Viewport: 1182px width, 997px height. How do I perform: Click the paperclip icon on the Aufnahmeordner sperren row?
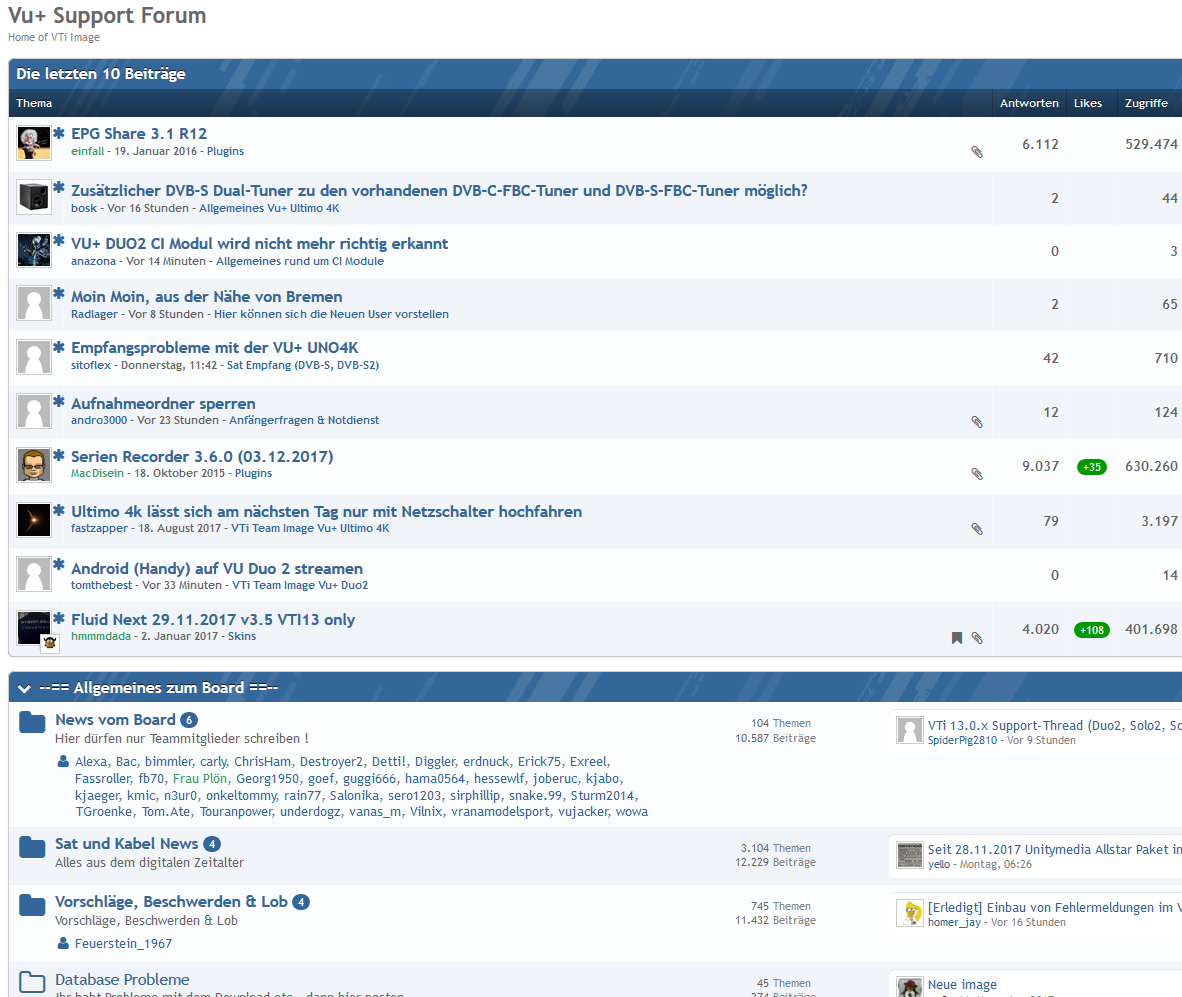click(977, 422)
